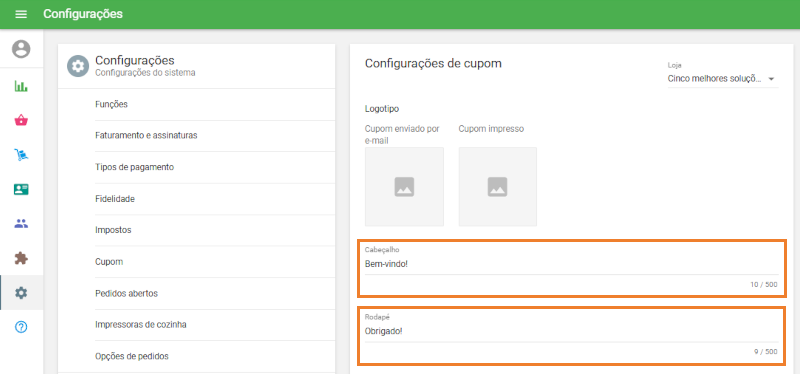This screenshot has width=800, height=374.
Task: Open Faturamento e assinaturas settings
Action: pyautogui.click(x=196, y=136)
